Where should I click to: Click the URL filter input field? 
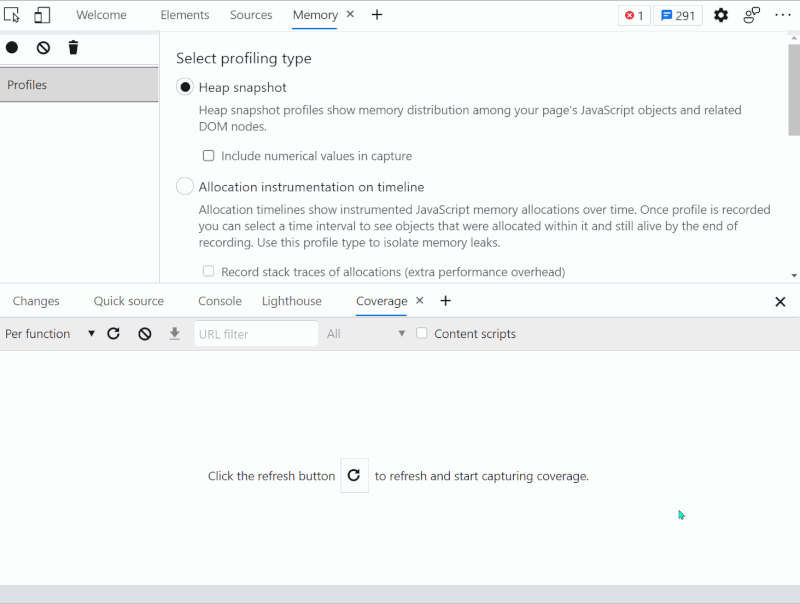(x=255, y=333)
